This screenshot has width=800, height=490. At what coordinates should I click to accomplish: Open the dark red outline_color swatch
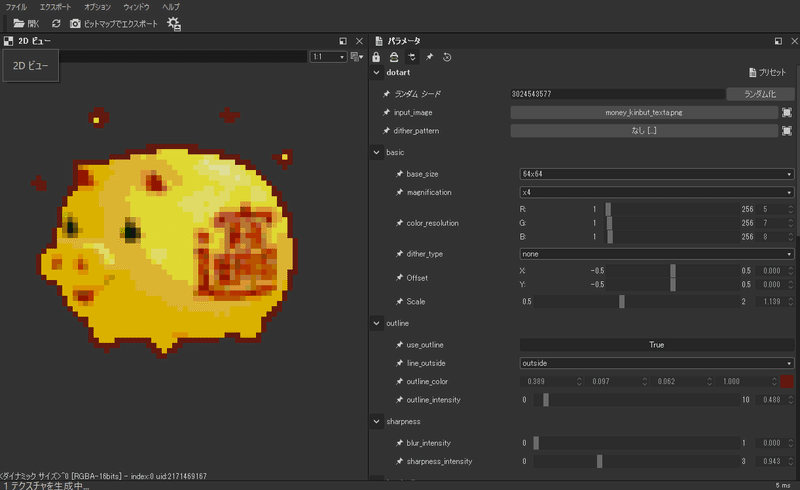coord(787,382)
